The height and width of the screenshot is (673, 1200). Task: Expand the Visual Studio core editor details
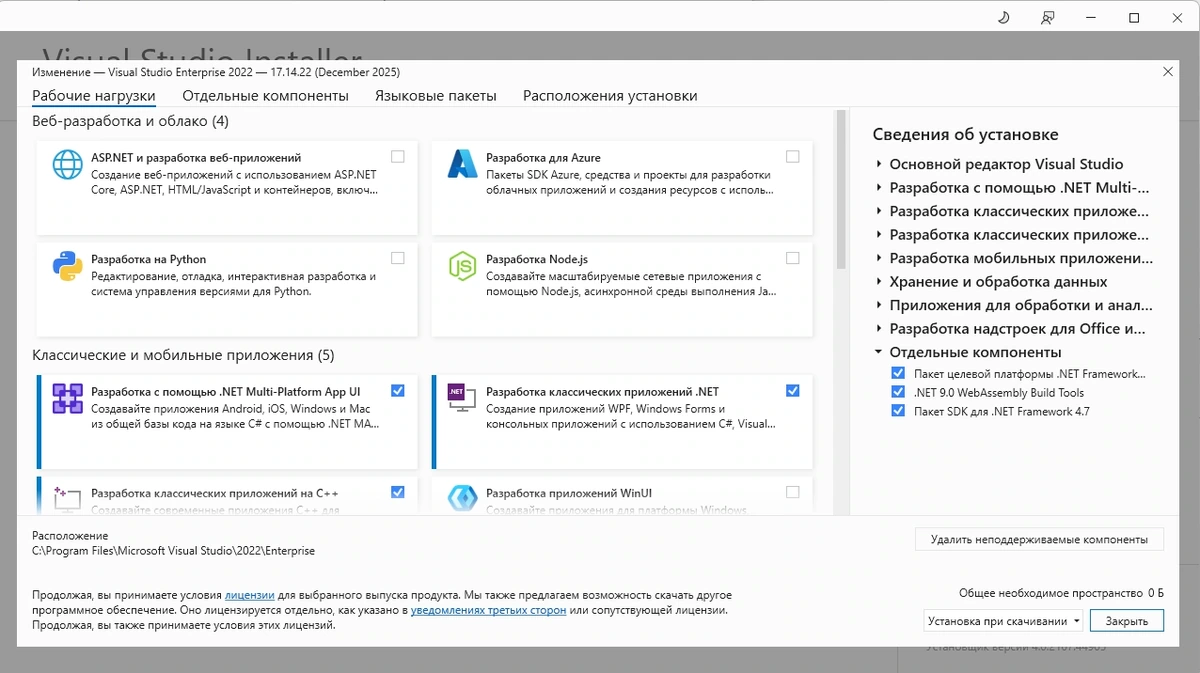pos(878,164)
